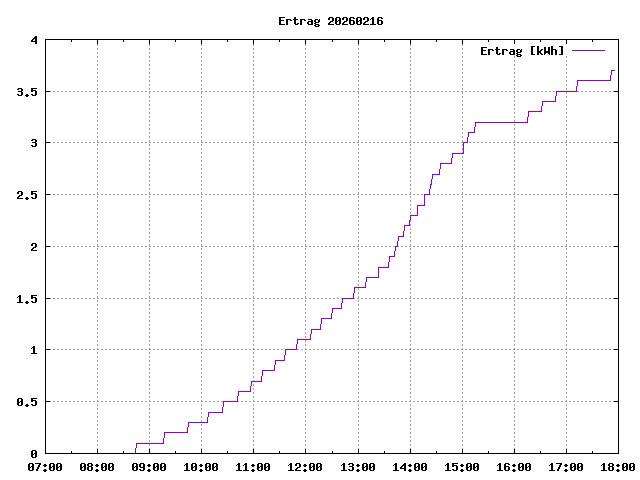Select the 16:00 x-axis tick label
Image resolution: width=640 pixels, height=480 pixels.
513,467
